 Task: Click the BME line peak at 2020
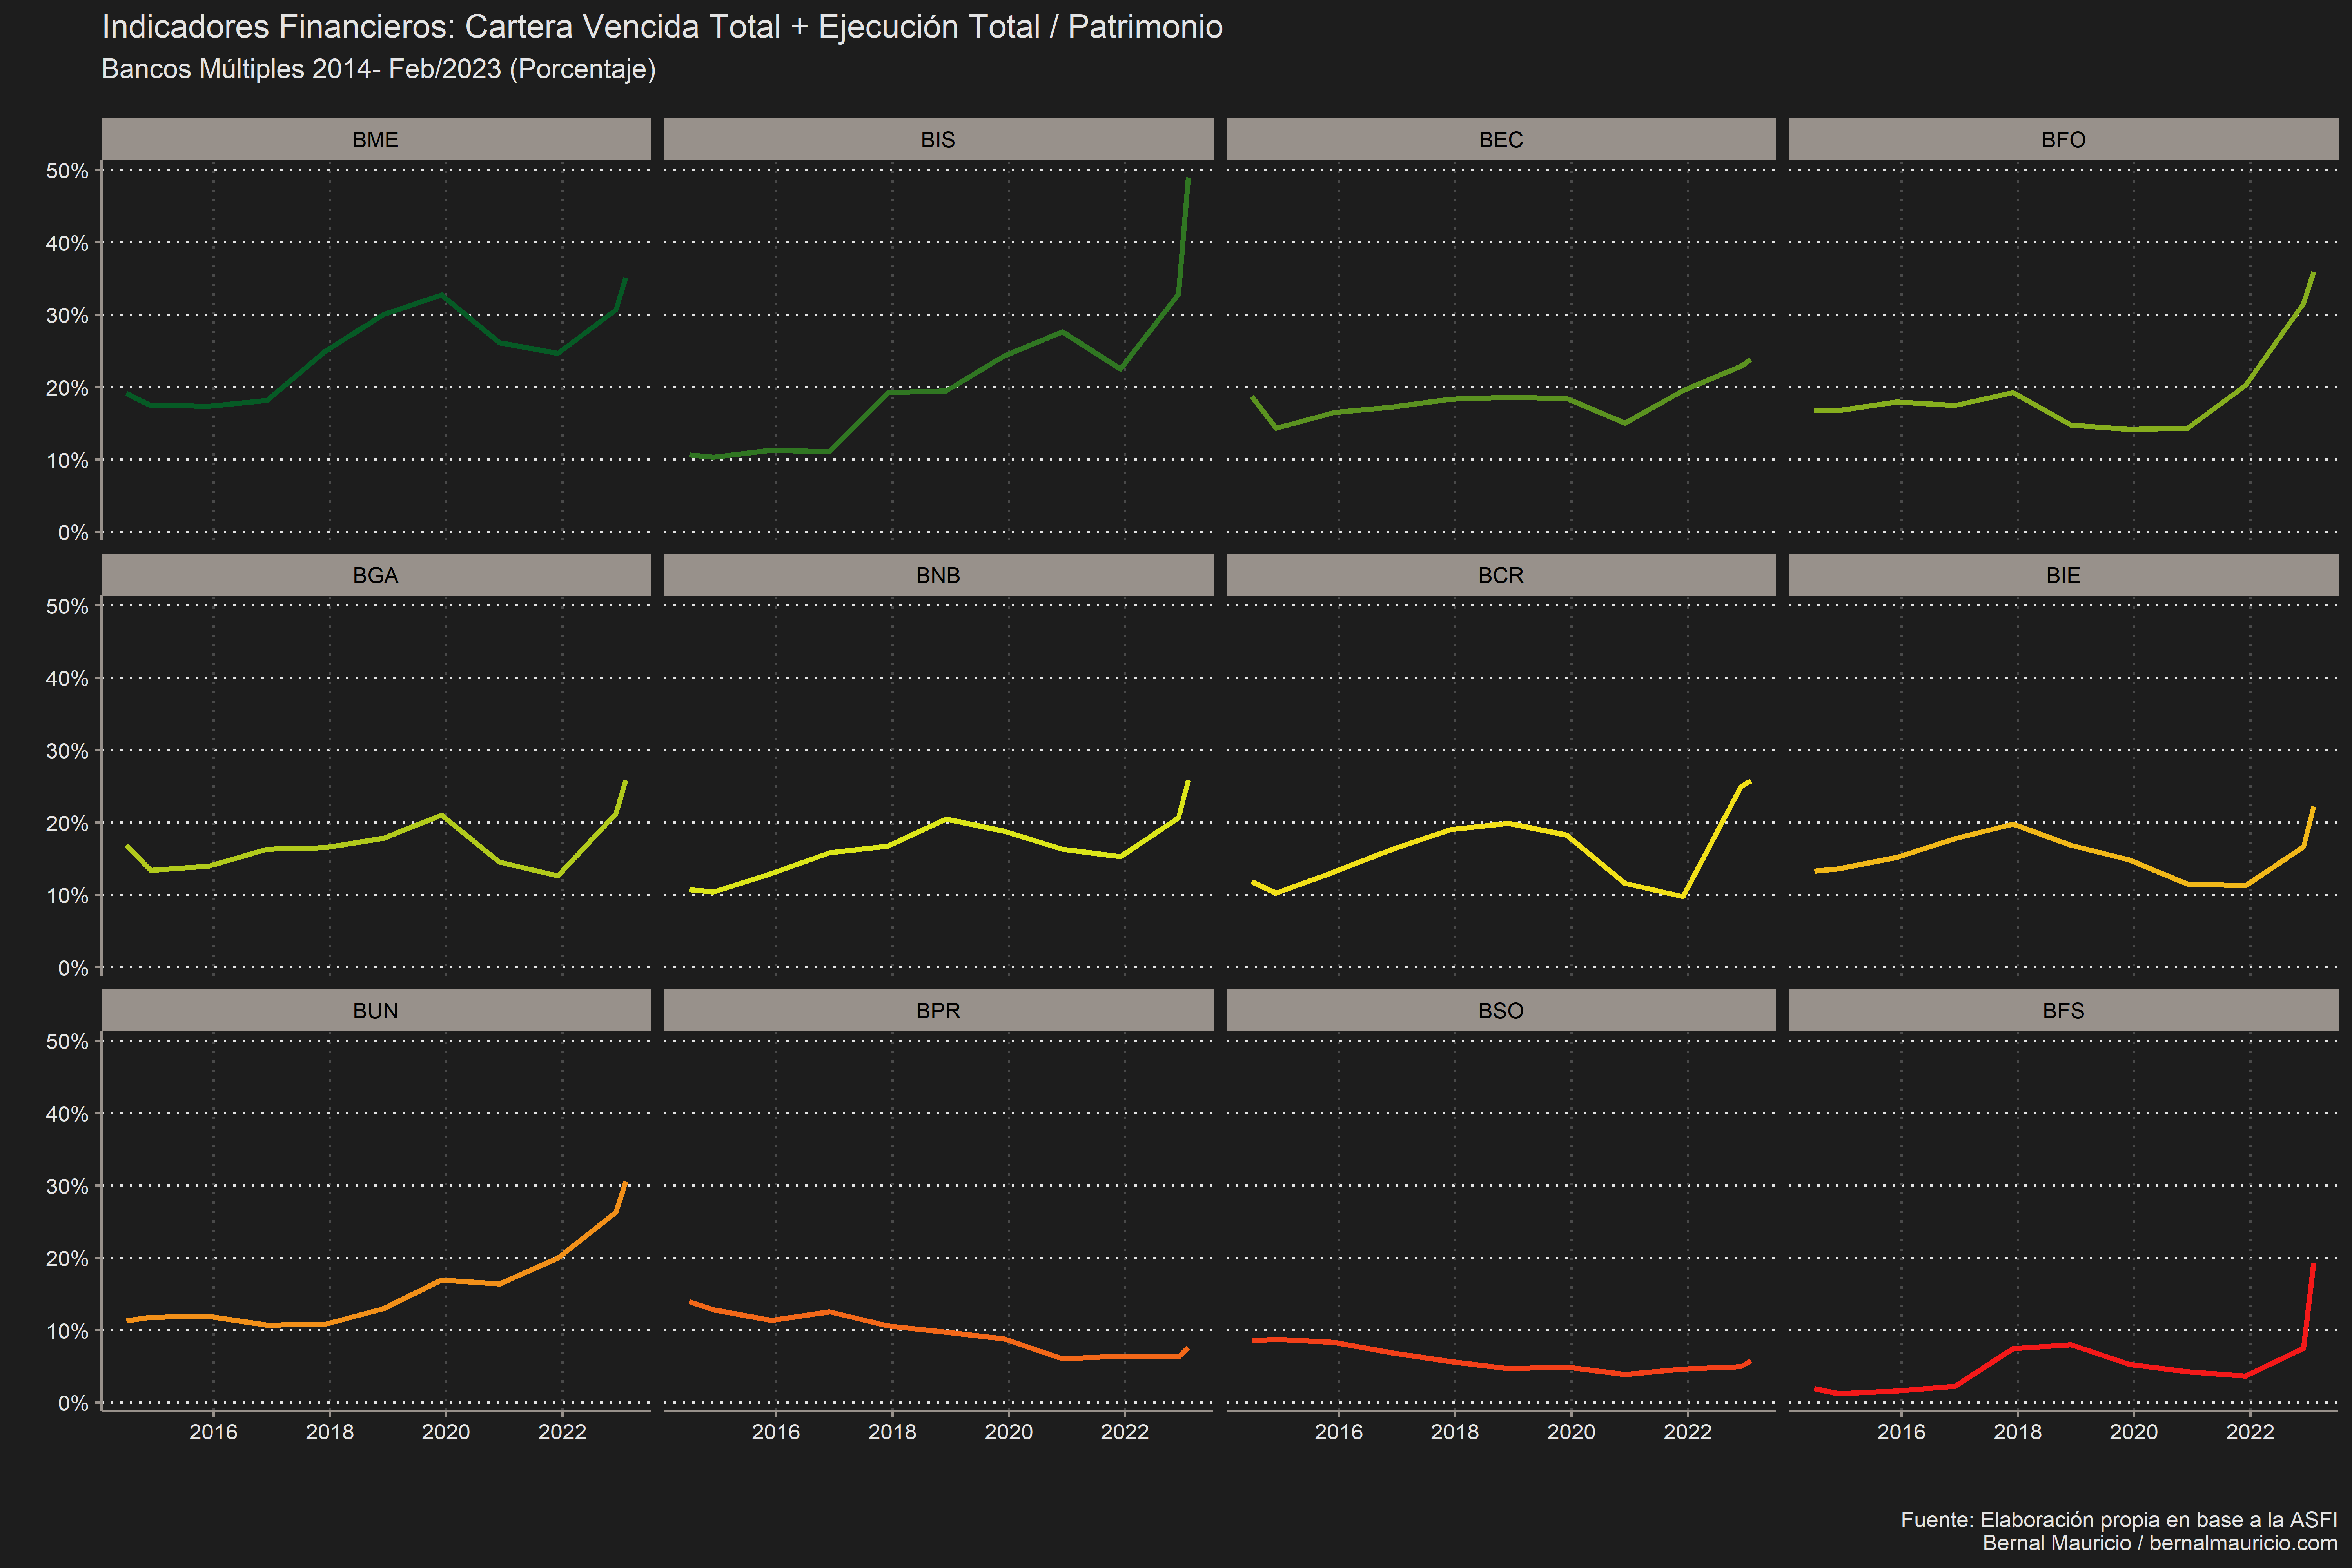[x=442, y=295]
